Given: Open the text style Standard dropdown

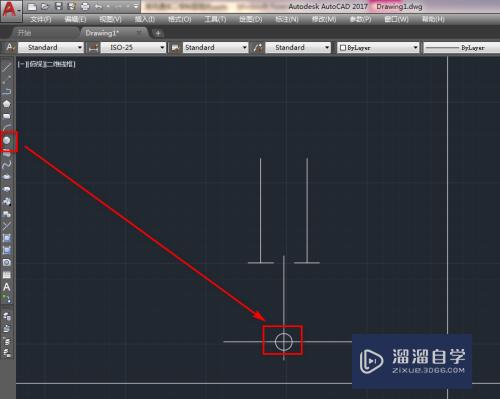Looking at the screenshot, I should (51, 47).
